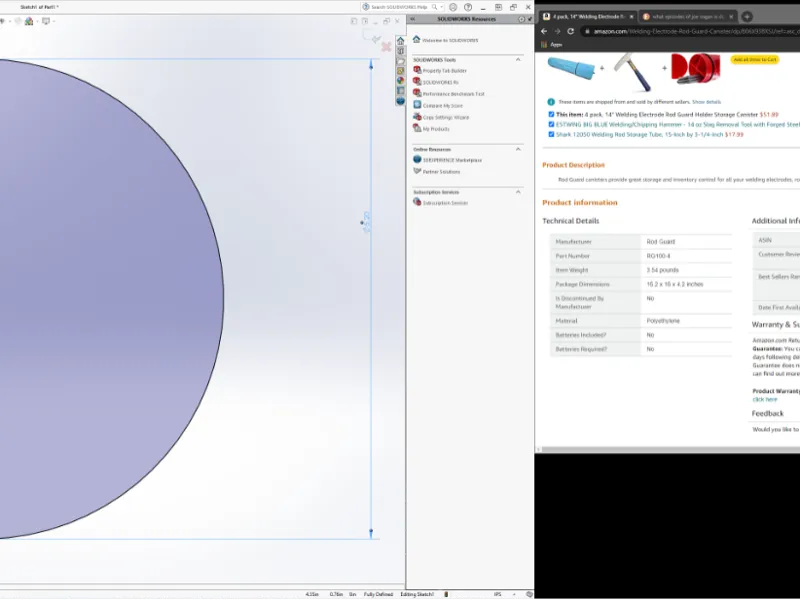800x600 pixels.
Task: Uncheck the Shark 12050 Storage Tube checkbox
Action: pos(551,135)
